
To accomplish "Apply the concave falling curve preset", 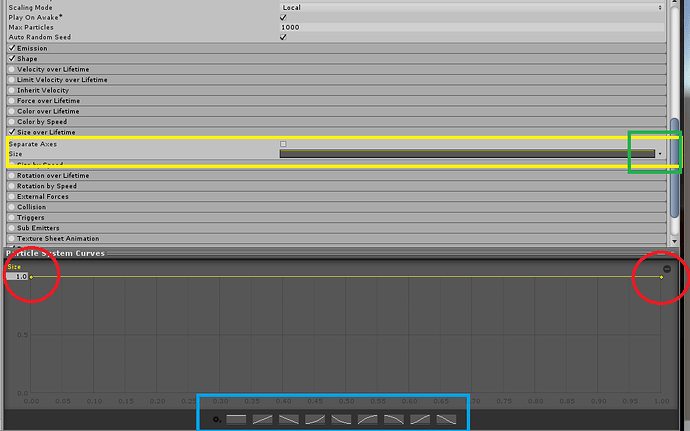I will pos(341,420).
